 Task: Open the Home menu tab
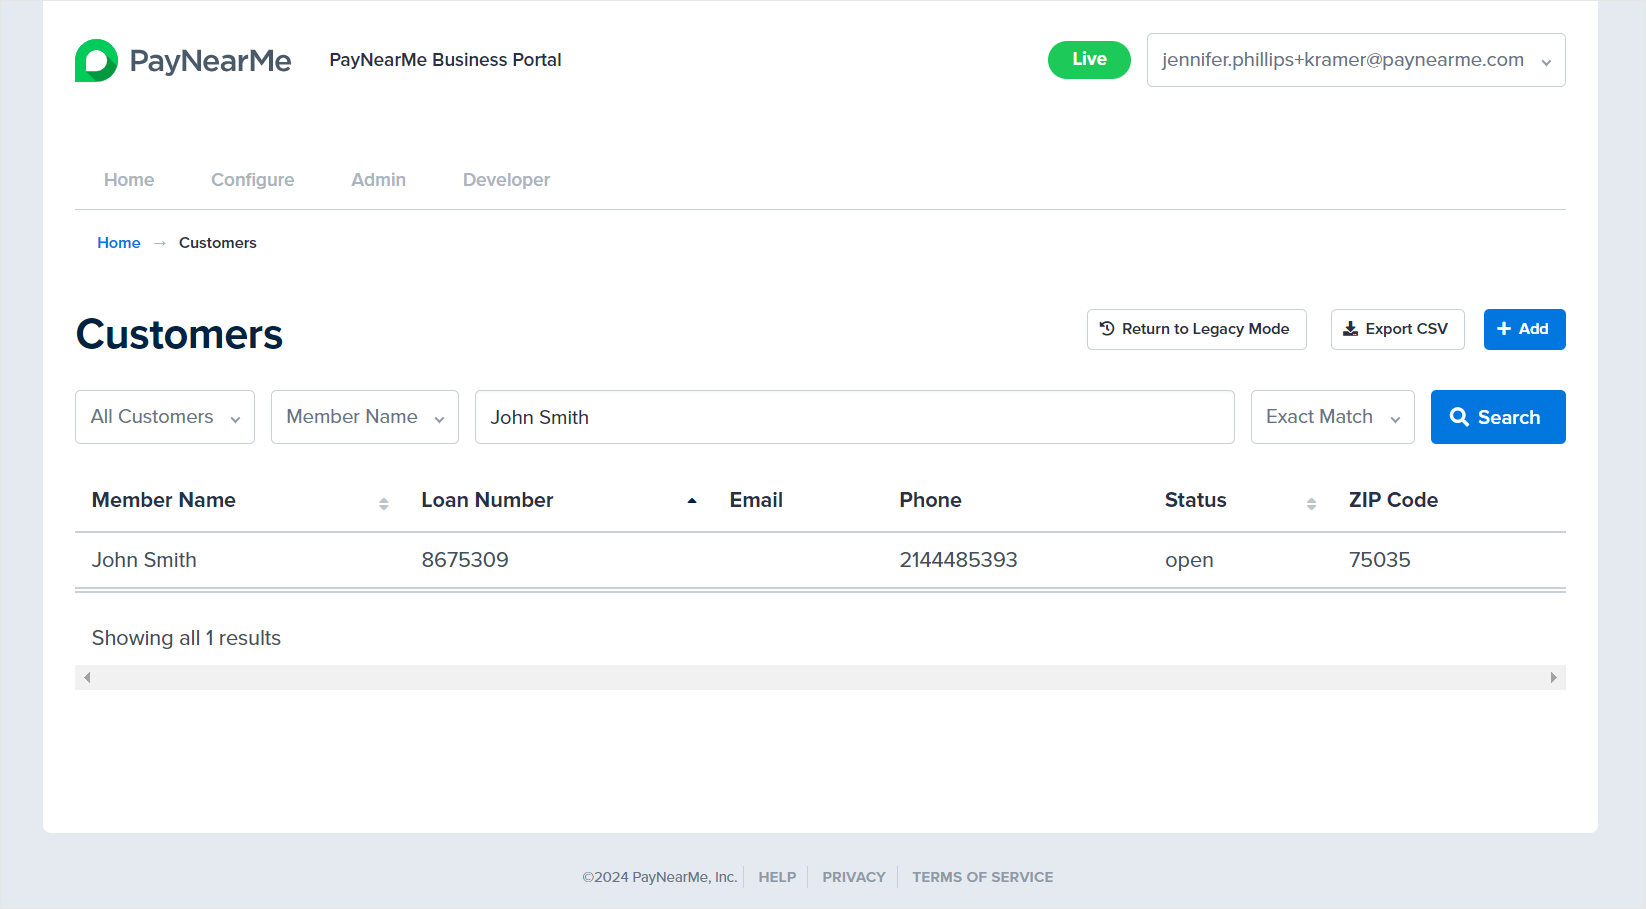point(129,180)
